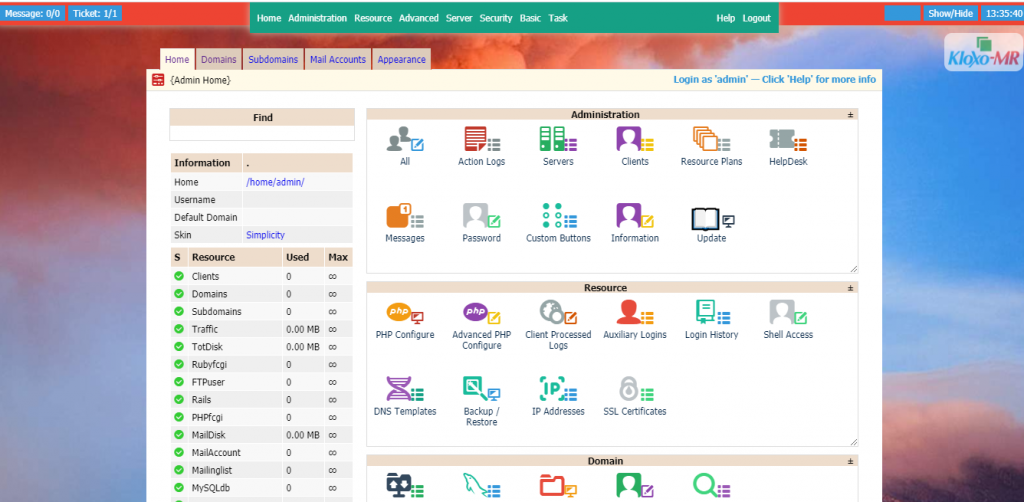The width and height of the screenshot is (1024, 502).
Task: Collapse the Administration section with ± toggle
Action: (851, 115)
